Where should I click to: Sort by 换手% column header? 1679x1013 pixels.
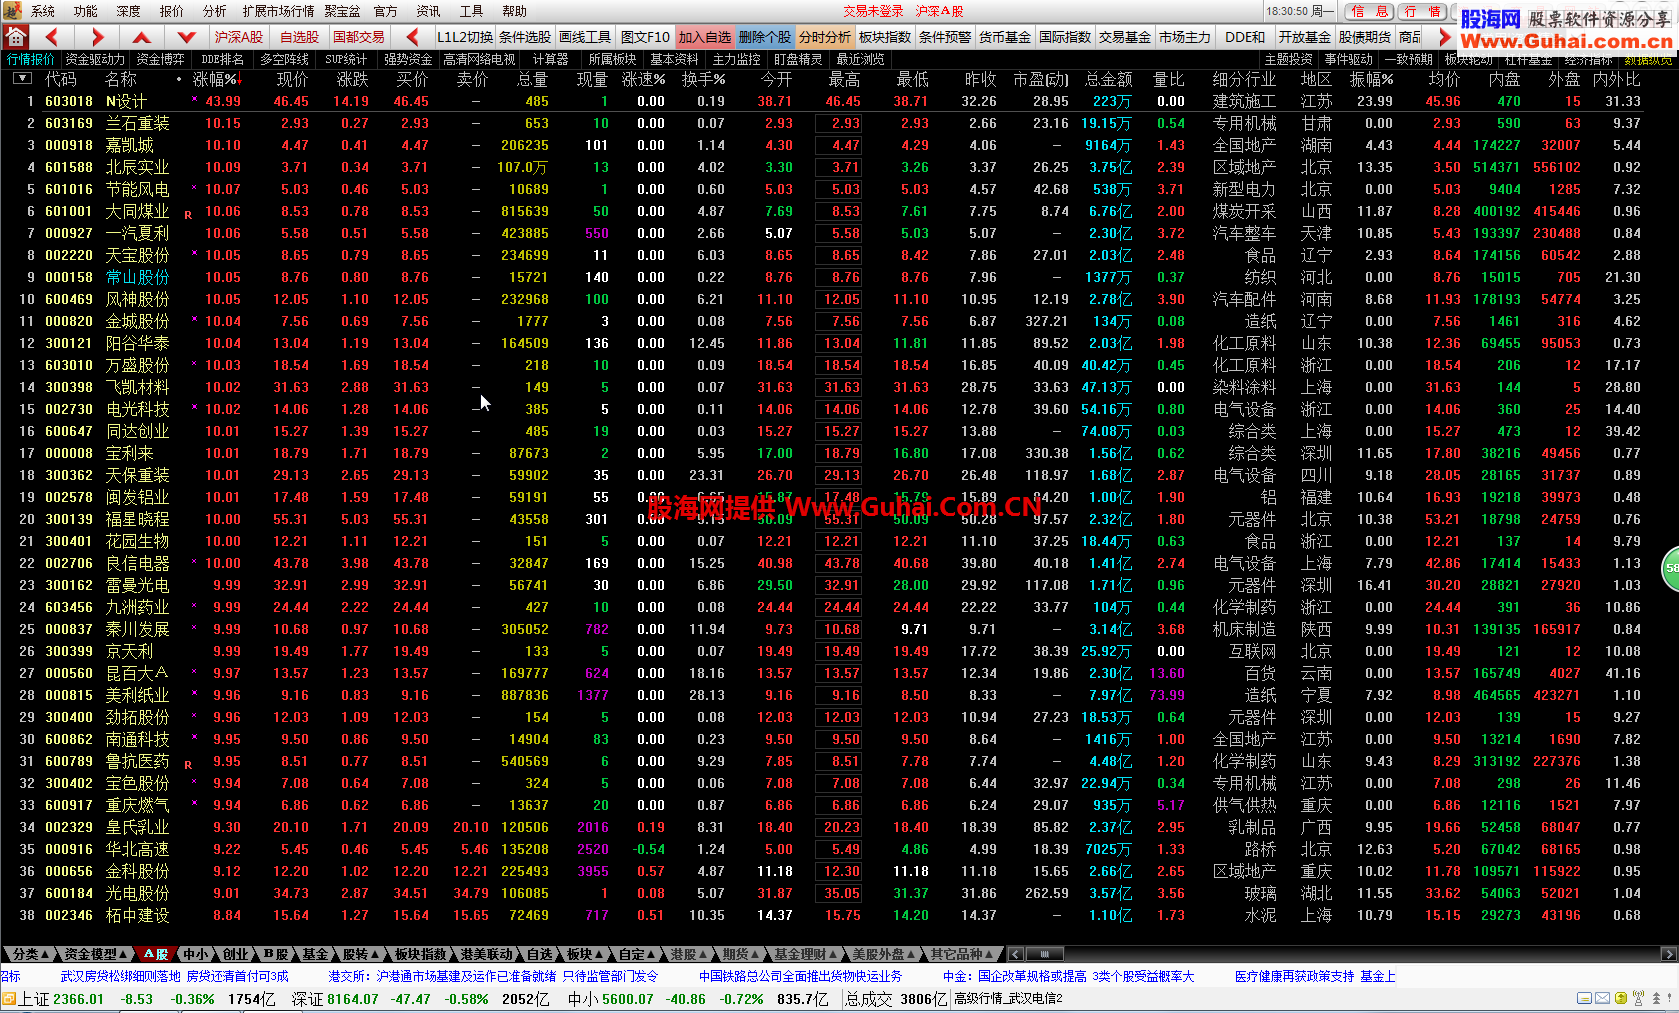pos(704,79)
